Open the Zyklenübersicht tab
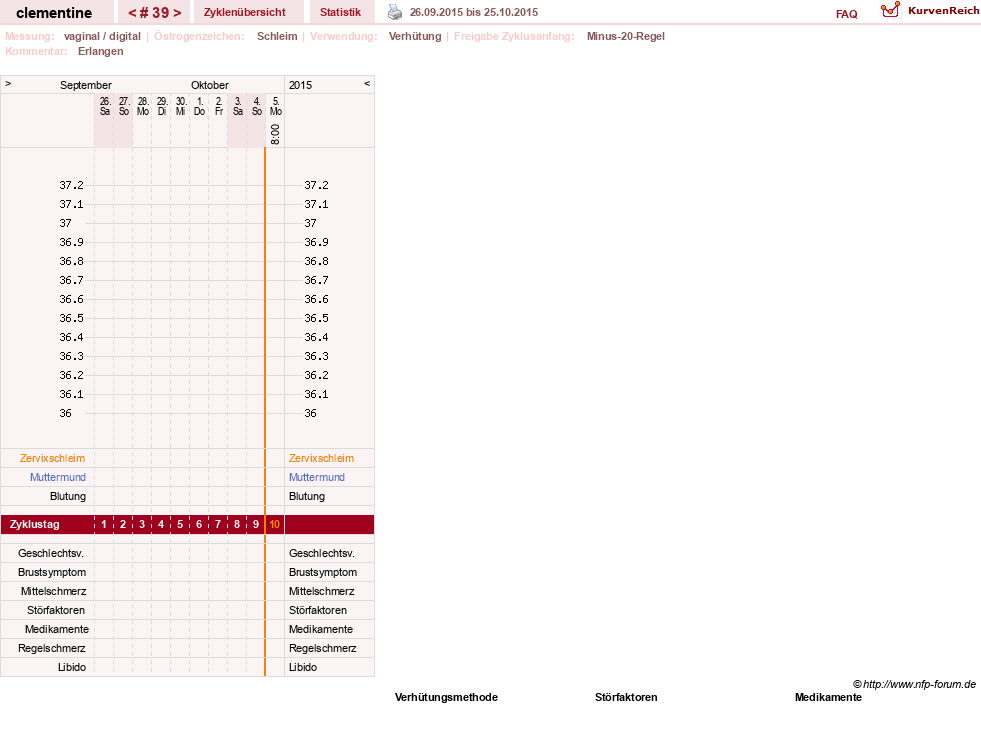Screen dimensions: 981x736 tap(245, 12)
